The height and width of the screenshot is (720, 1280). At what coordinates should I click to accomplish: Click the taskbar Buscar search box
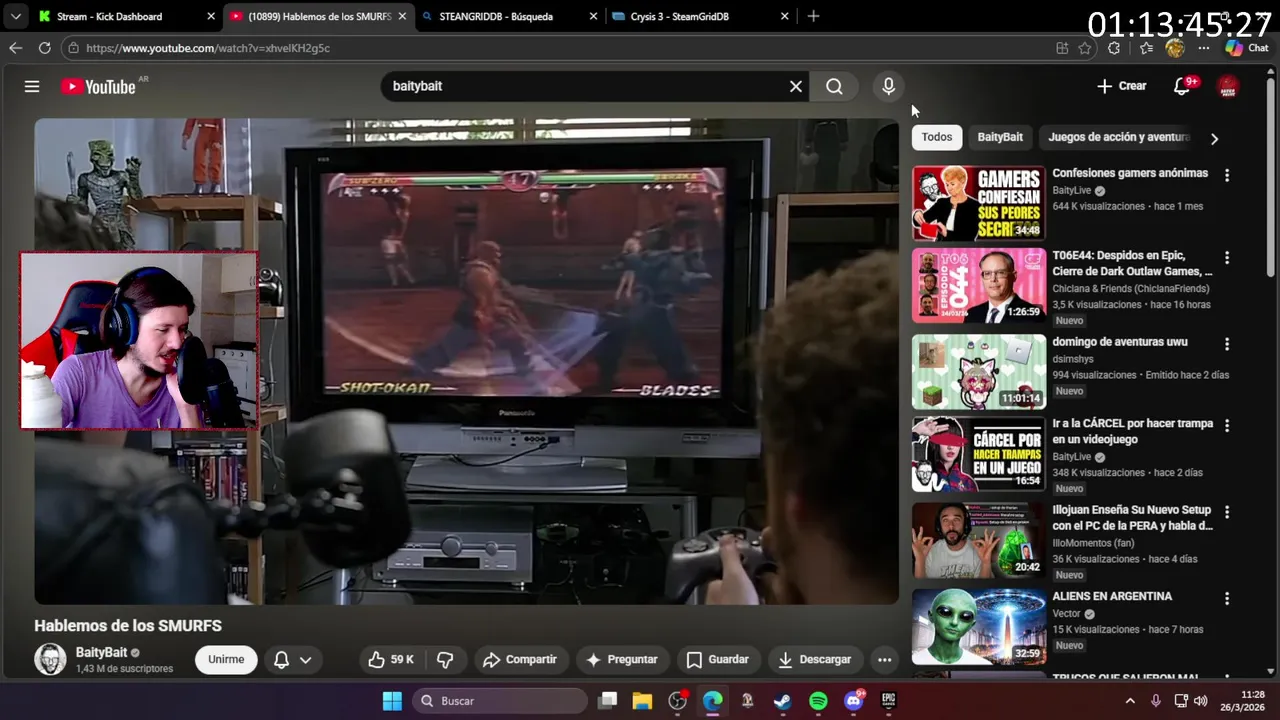coord(500,701)
